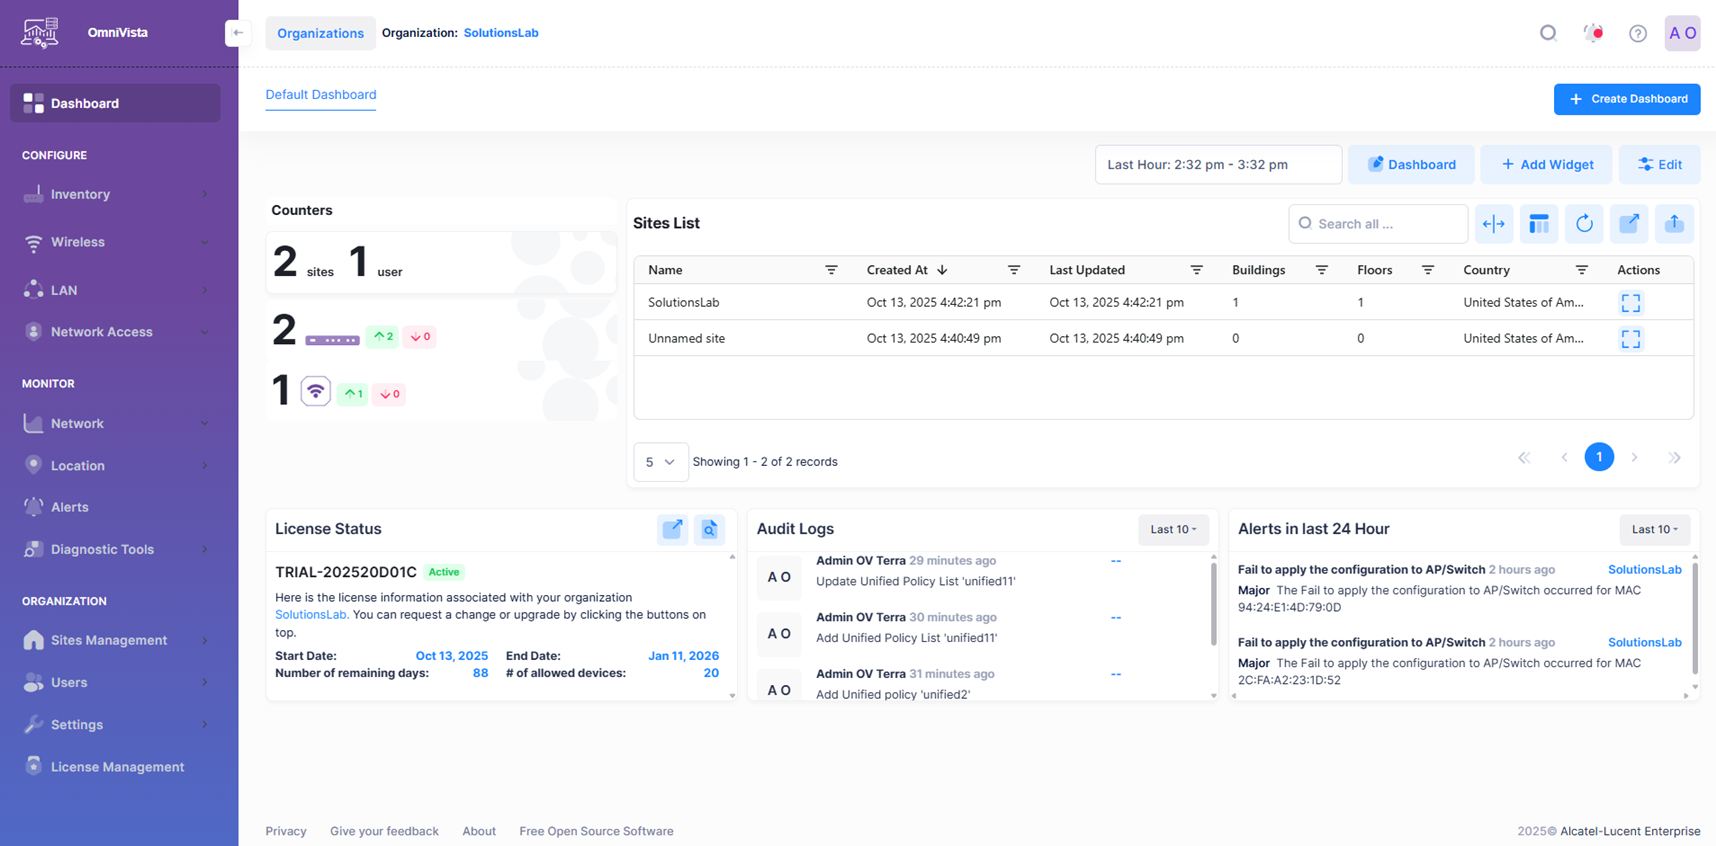The image size is (1716, 846).
Task: Refresh the Sites List table
Action: (x=1584, y=224)
